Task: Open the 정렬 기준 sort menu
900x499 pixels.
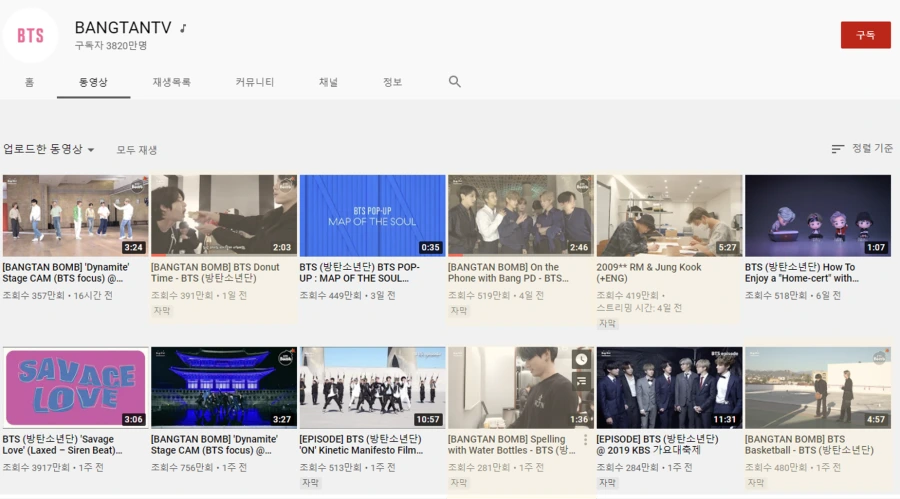Action: point(862,149)
